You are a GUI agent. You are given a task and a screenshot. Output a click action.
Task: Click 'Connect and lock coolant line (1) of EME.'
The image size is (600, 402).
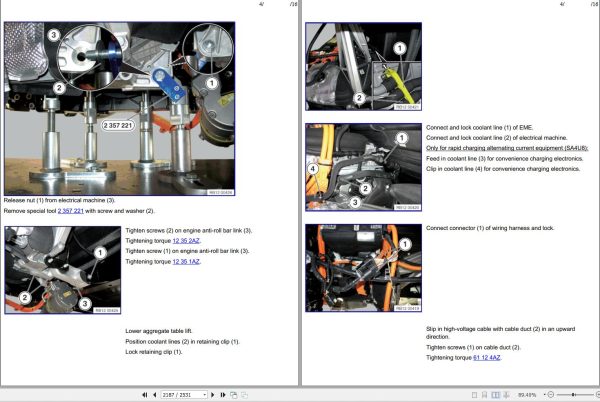(x=479, y=127)
